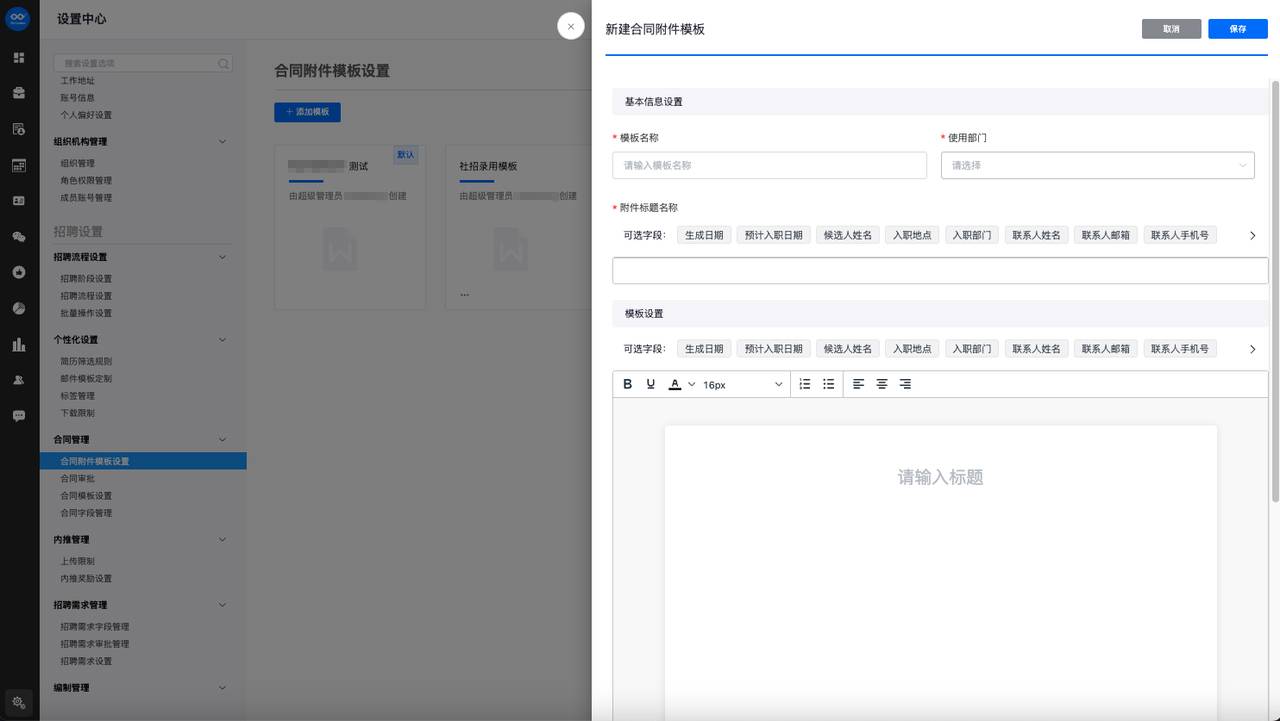The height and width of the screenshot is (721, 1280).
Task: Open 合同模板设置 in the sidebar
Action: [86, 496]
